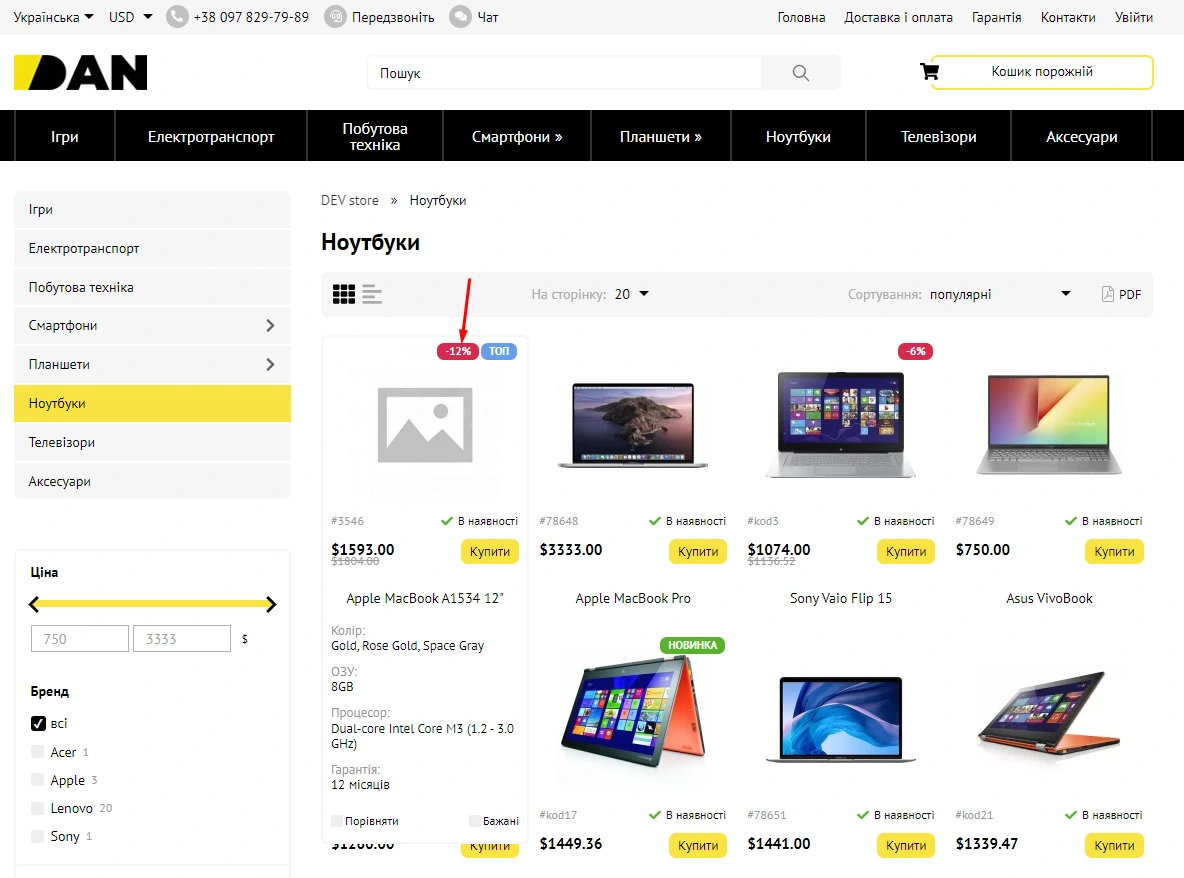Click the phone call icon
The image size is (1184, 878).
tap(177, 17)
